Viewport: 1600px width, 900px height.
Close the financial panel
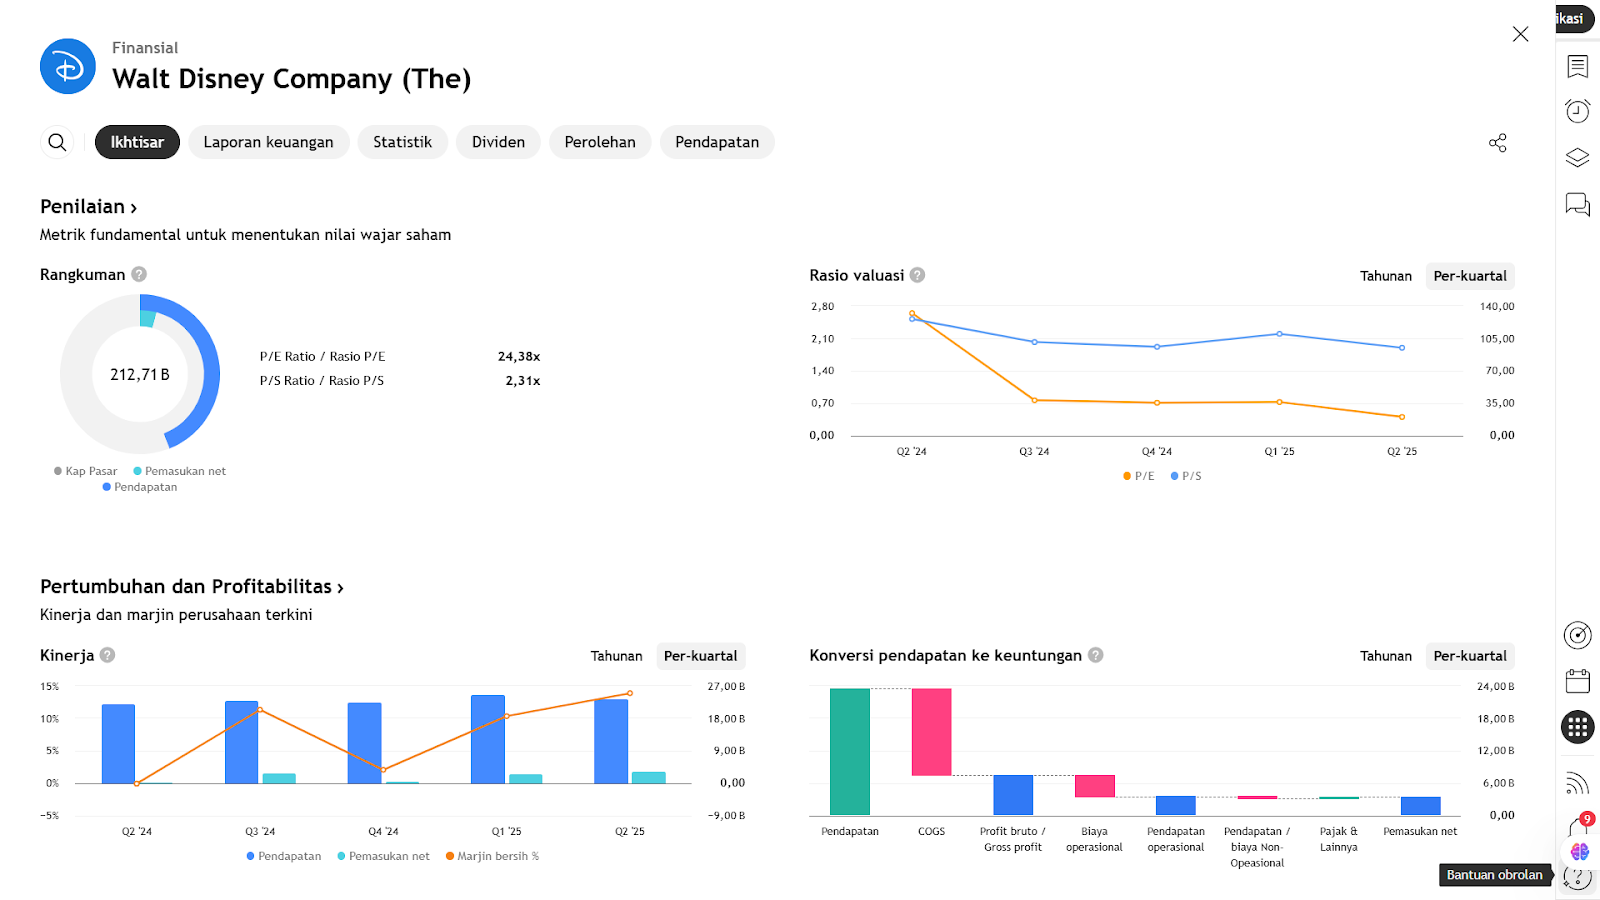[x=1520, y=34]
